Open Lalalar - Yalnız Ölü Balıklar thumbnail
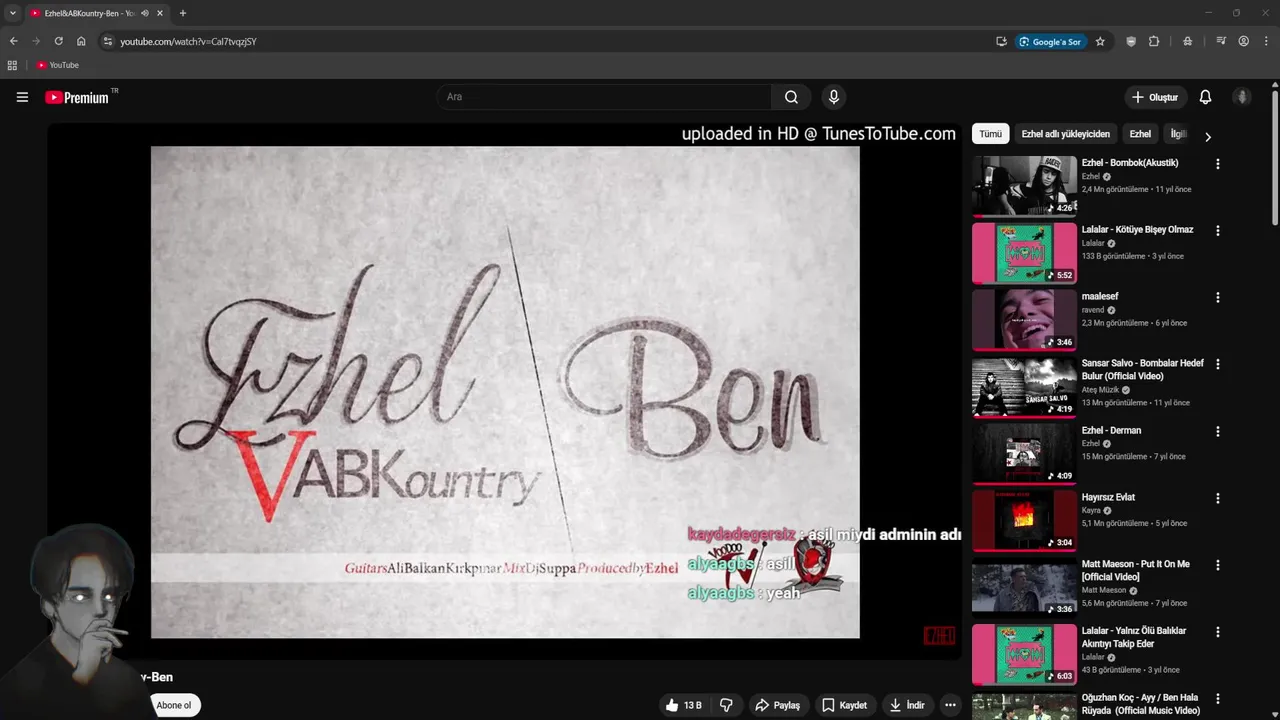 [1024, 654]
